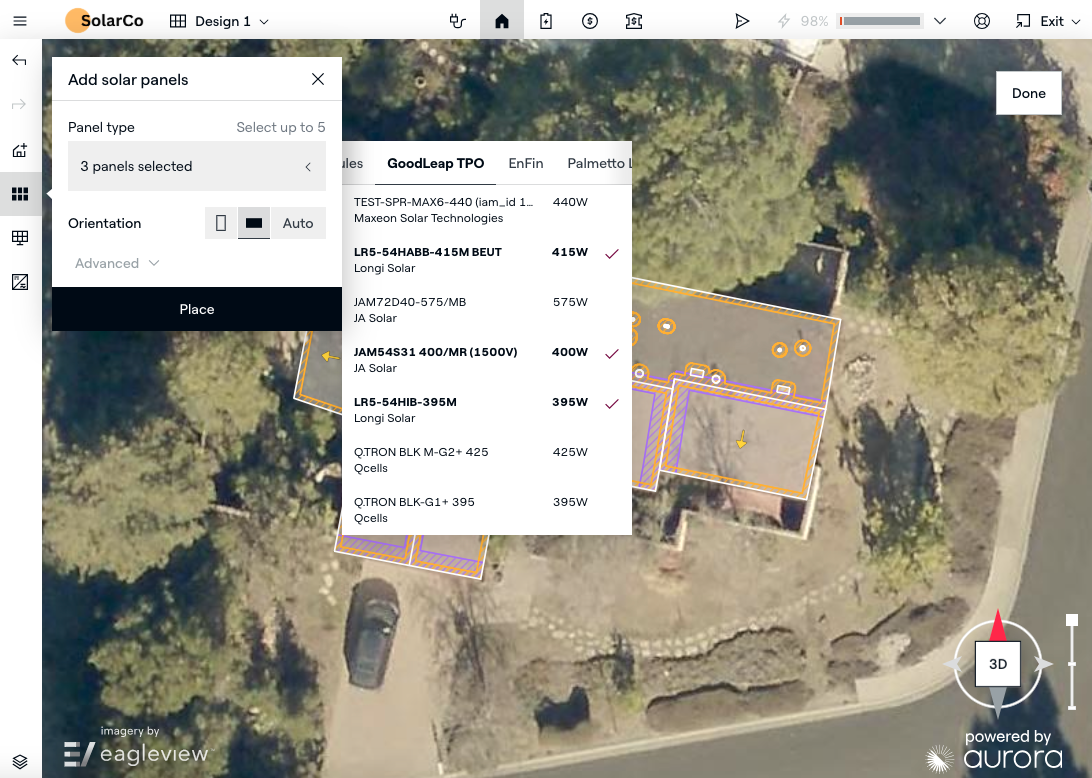Image resolution: width=1092 pixels, height=778 pixels.
Task: Open the Design 1 dropdown
Action: (x=220, y=21)
